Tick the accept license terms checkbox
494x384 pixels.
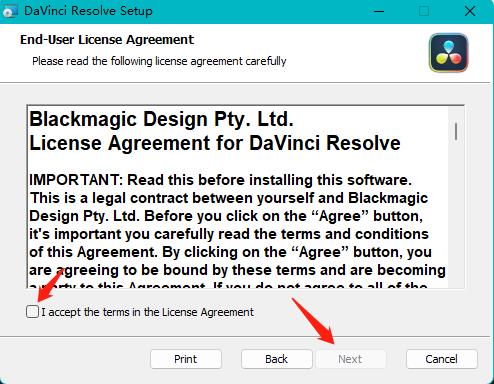click(32, 312)
